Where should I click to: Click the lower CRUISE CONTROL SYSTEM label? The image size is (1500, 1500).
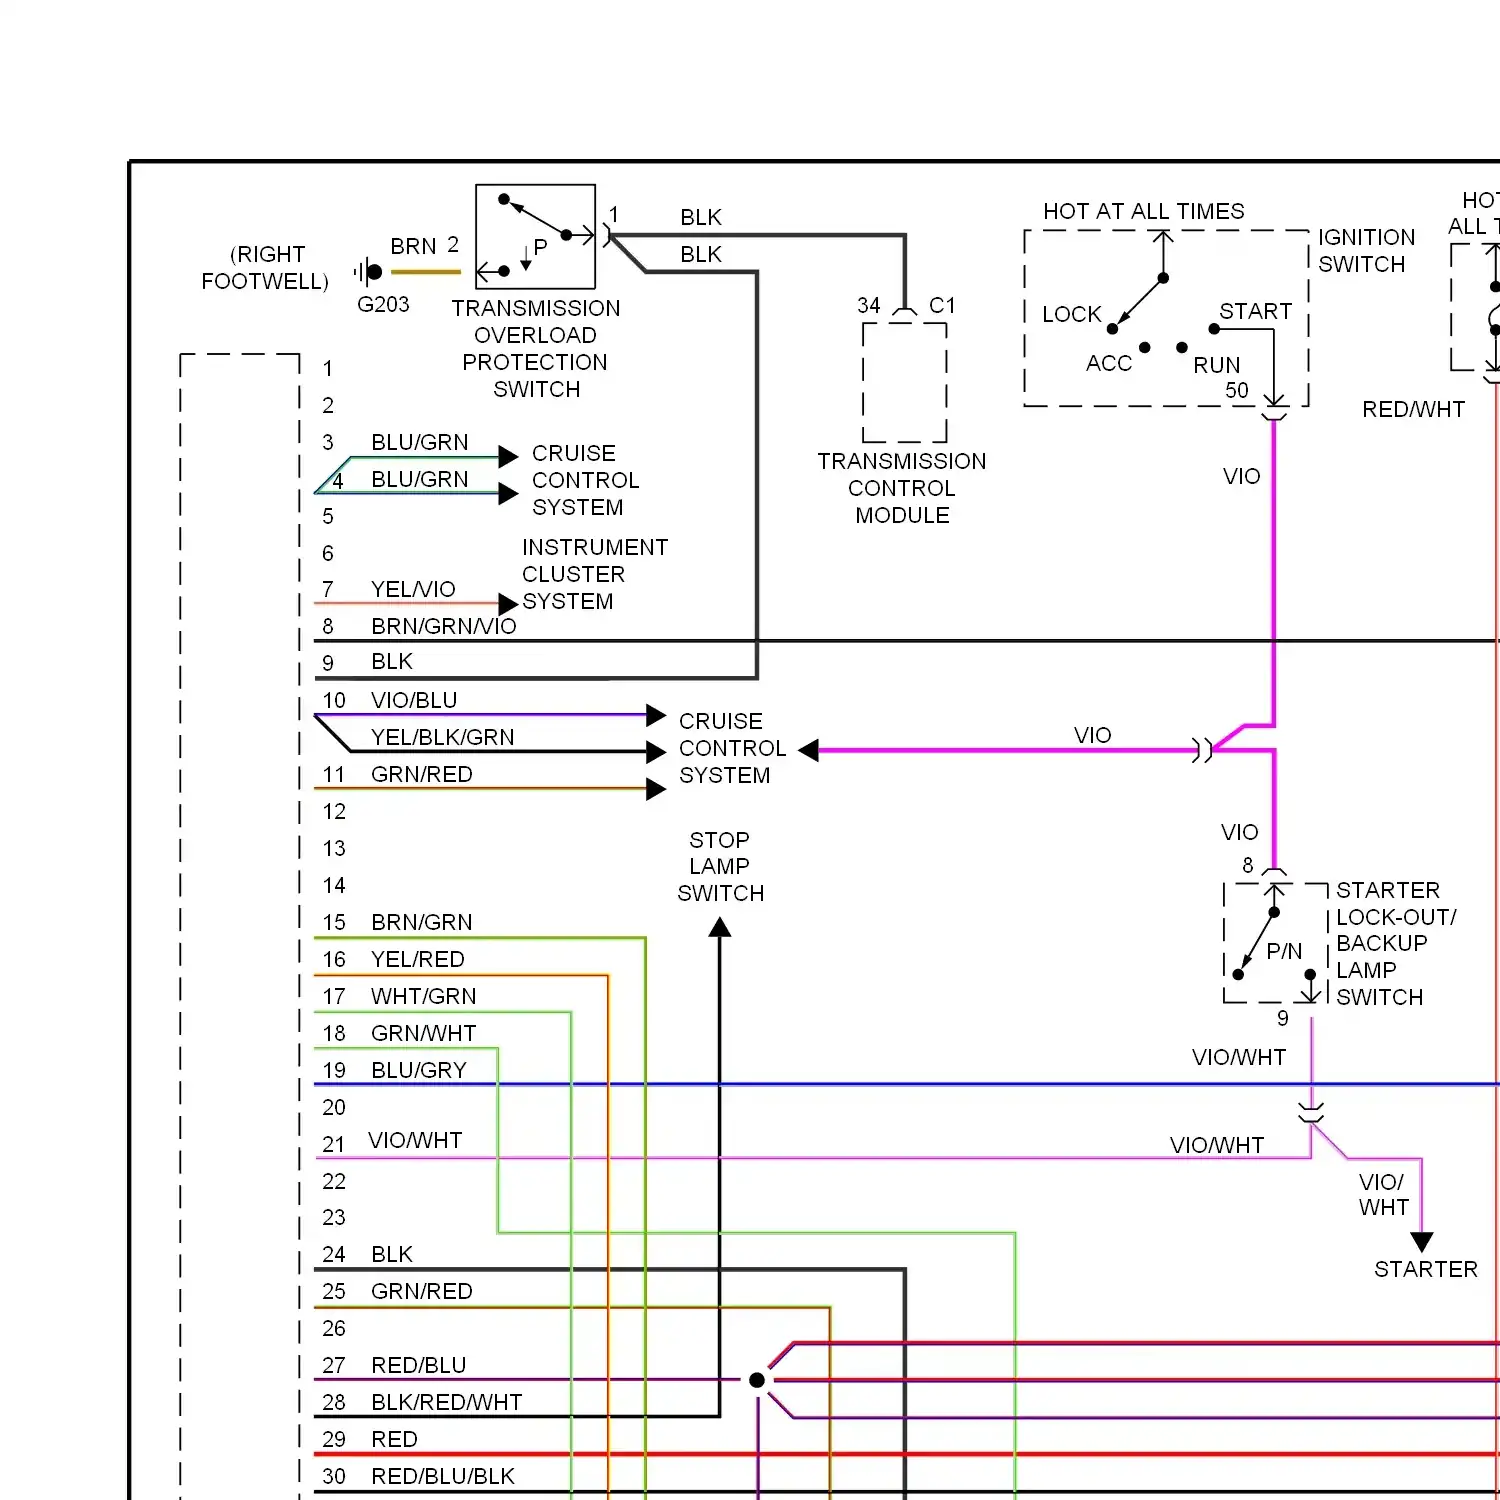tap(733, 748)
